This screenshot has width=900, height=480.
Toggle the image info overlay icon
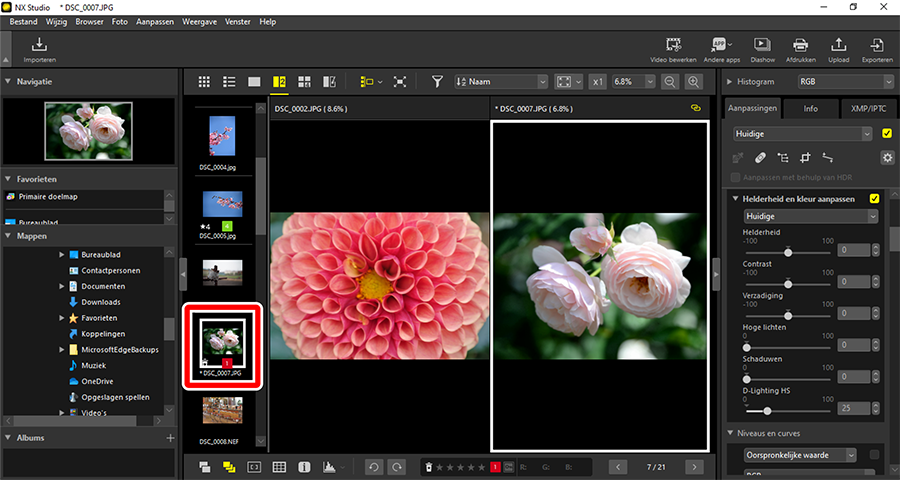pos(304,467)
